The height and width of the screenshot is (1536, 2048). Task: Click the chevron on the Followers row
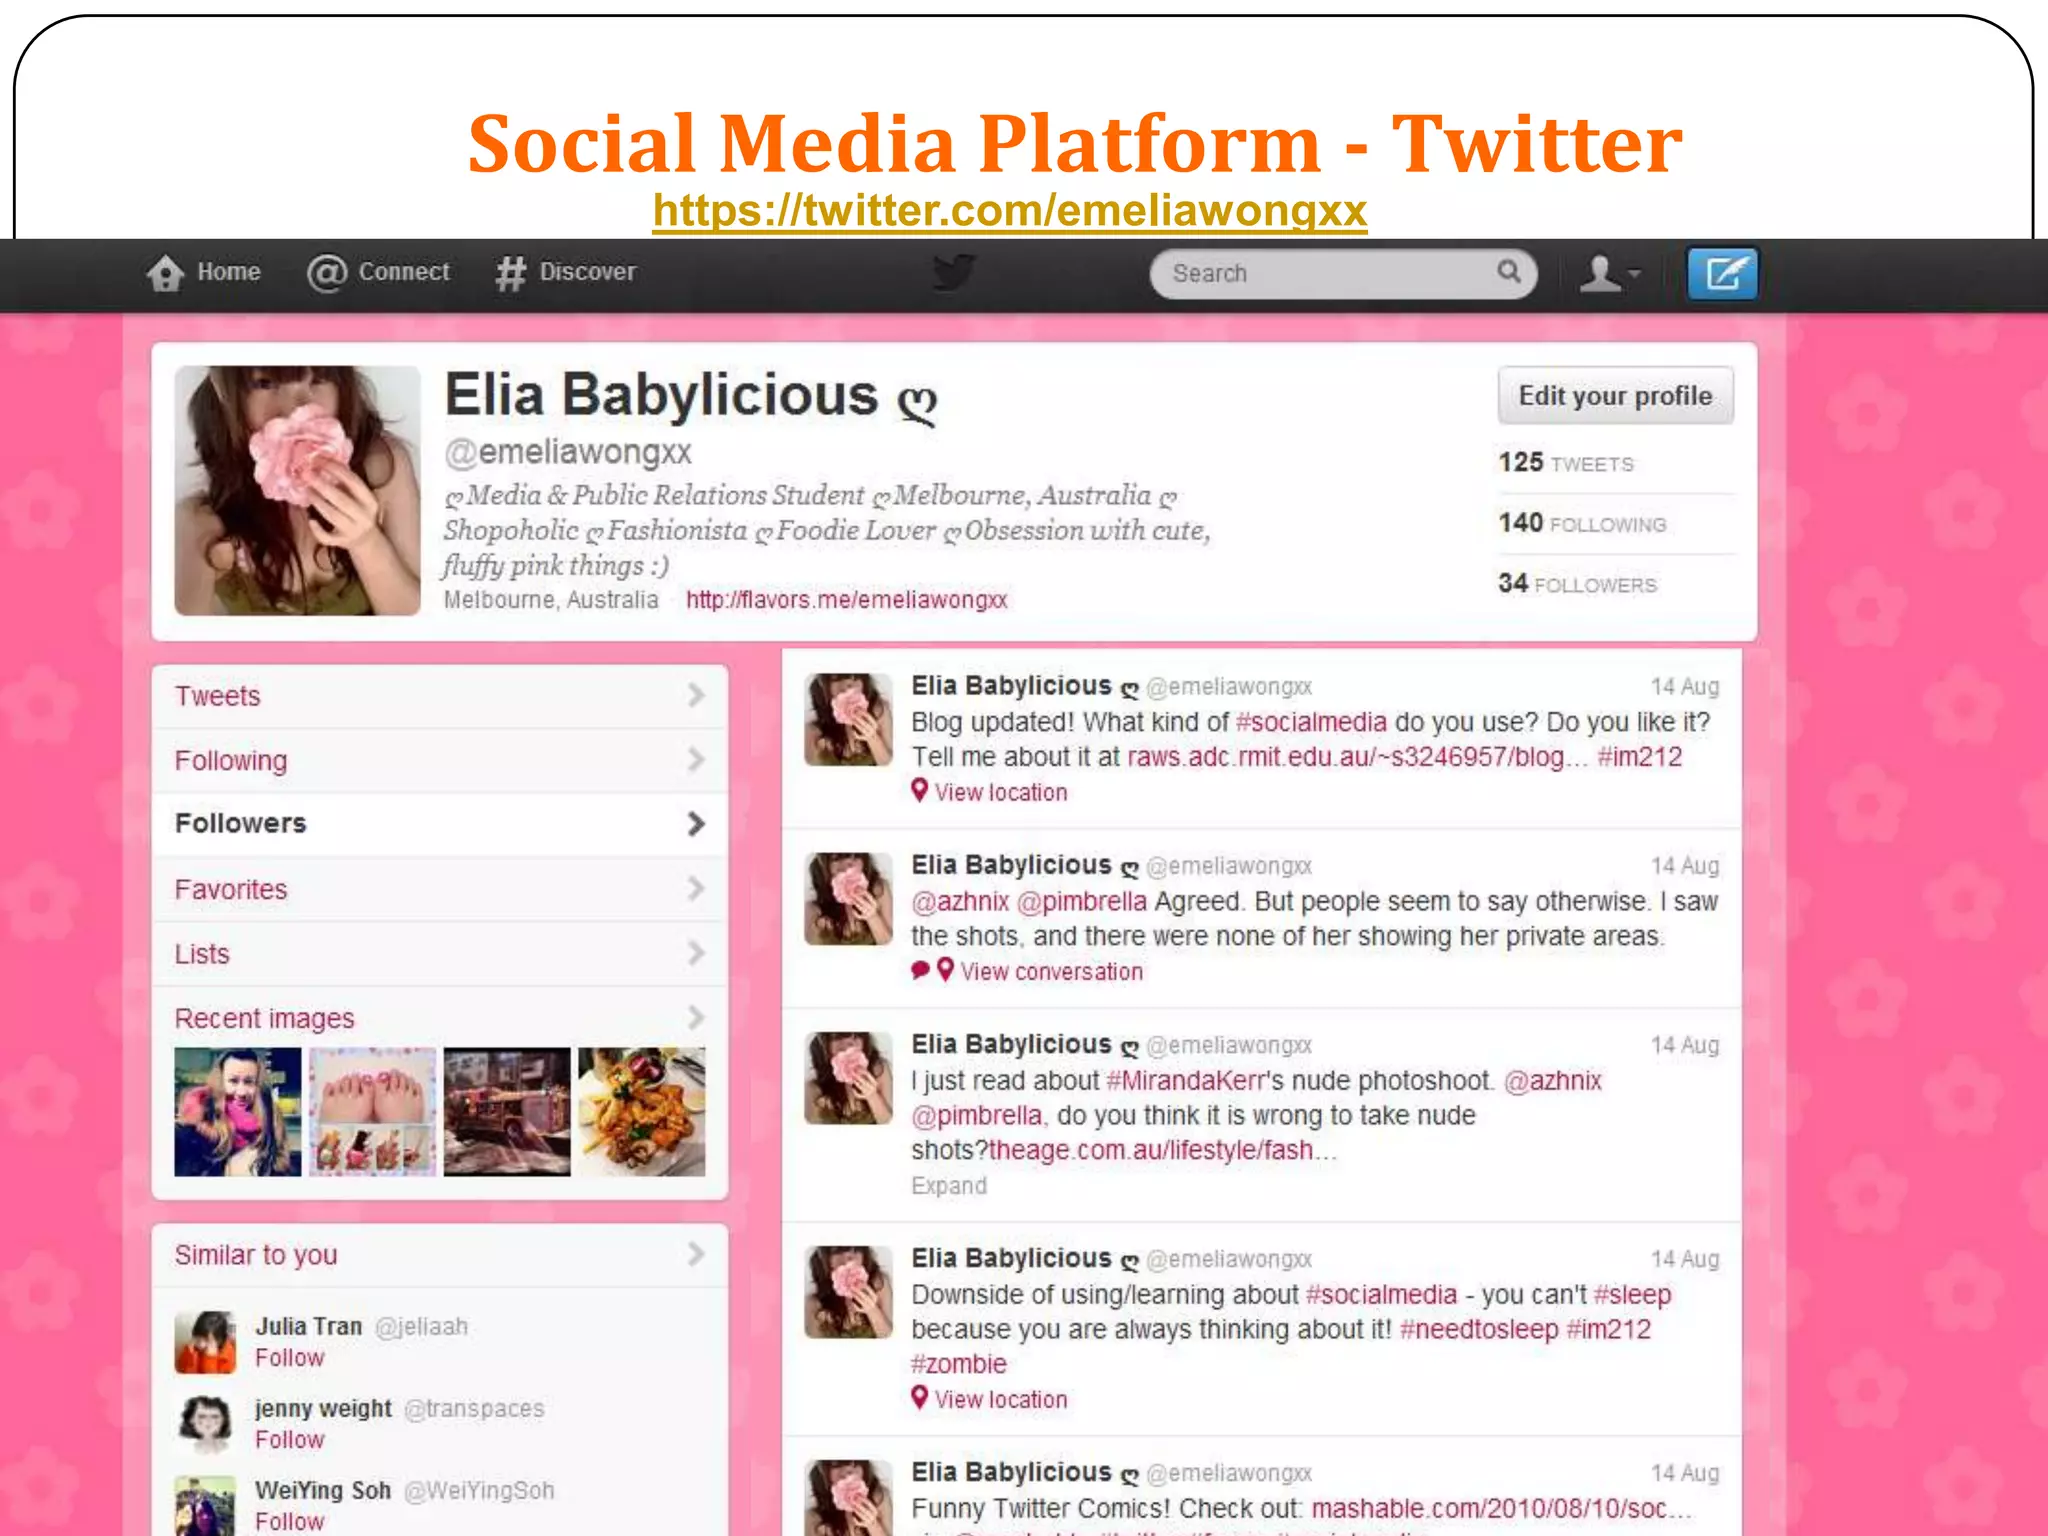click(x=696, y=824)
